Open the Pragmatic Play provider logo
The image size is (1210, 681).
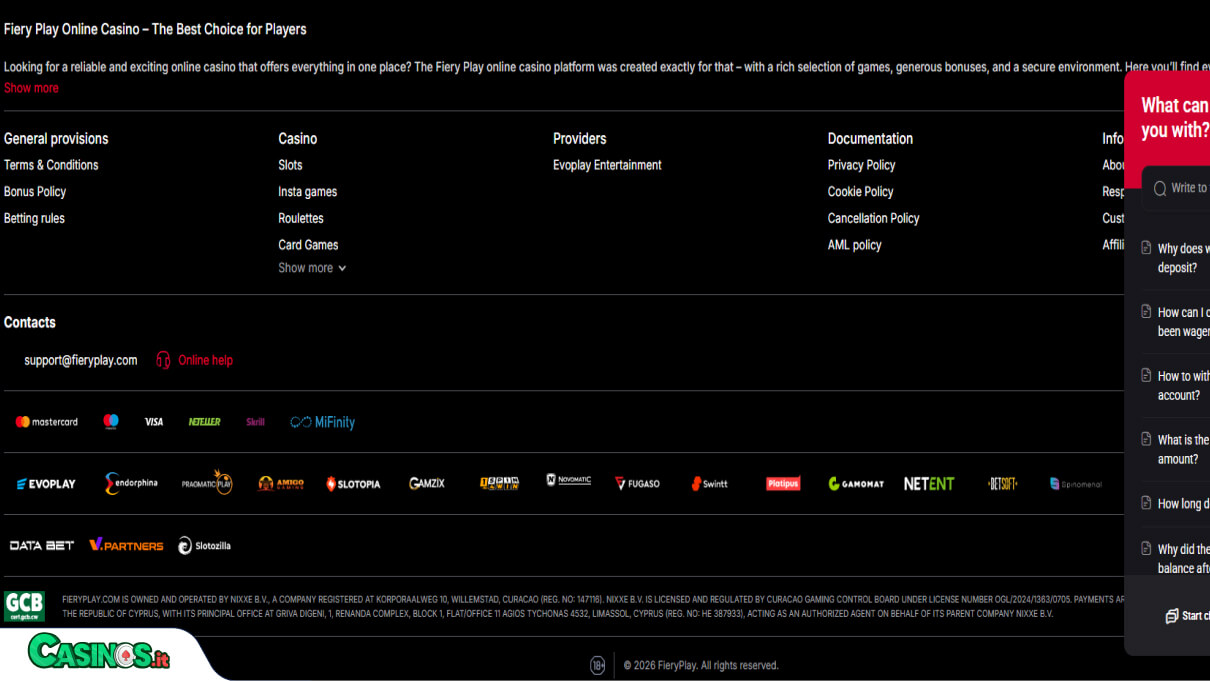(207, 483)
